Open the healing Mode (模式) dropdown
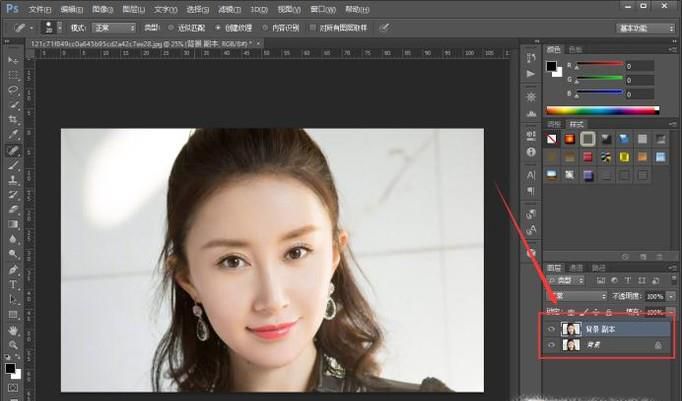 click(114, 28)
